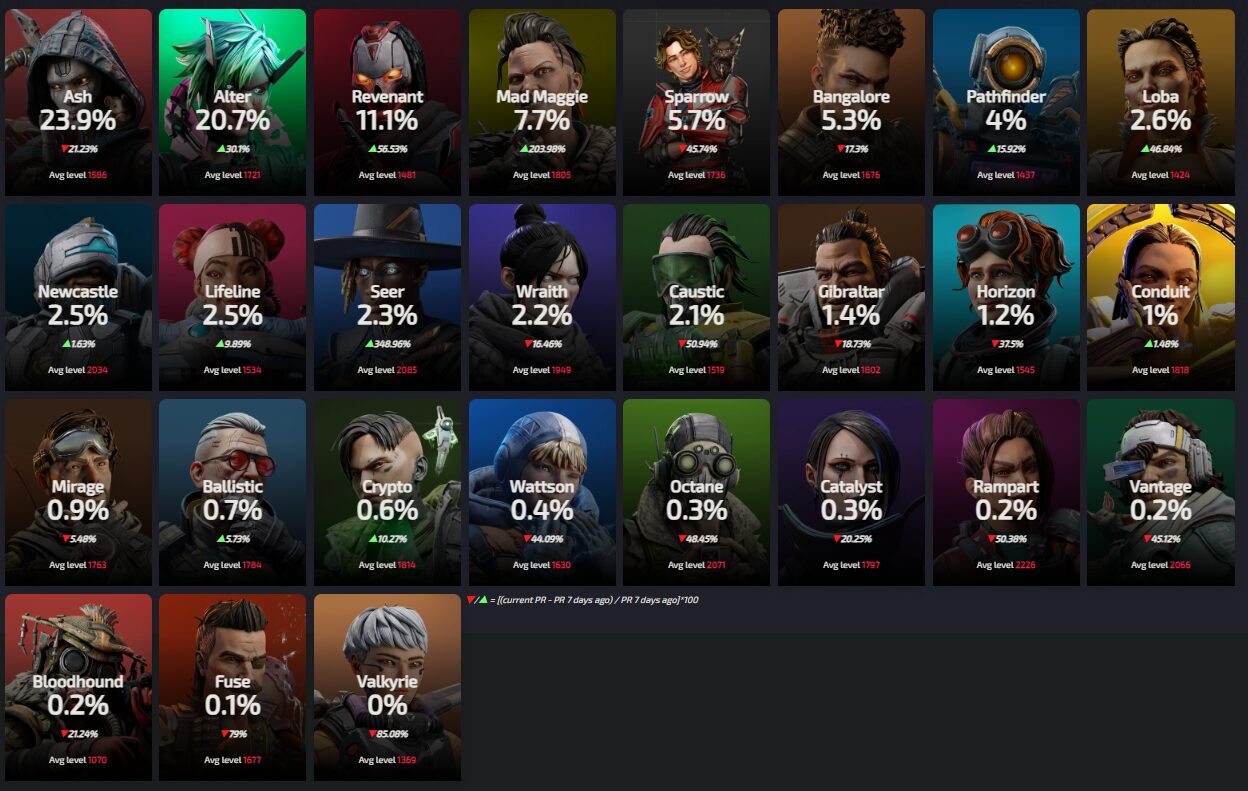1248x791 pixels.
Task: Open the Crypto legend card
Action: click(x=387, y=493)
